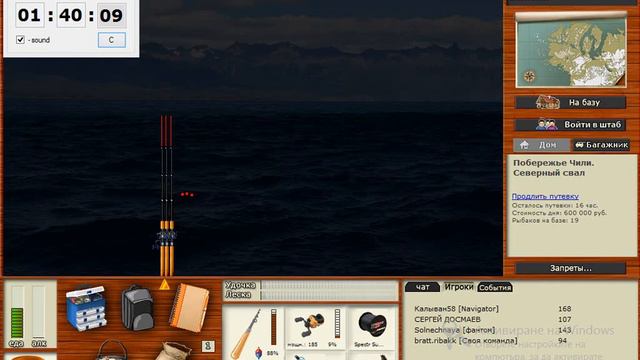Click the house icon on Дом tab
The image size is (640, 360).
[x=524, y=144]
